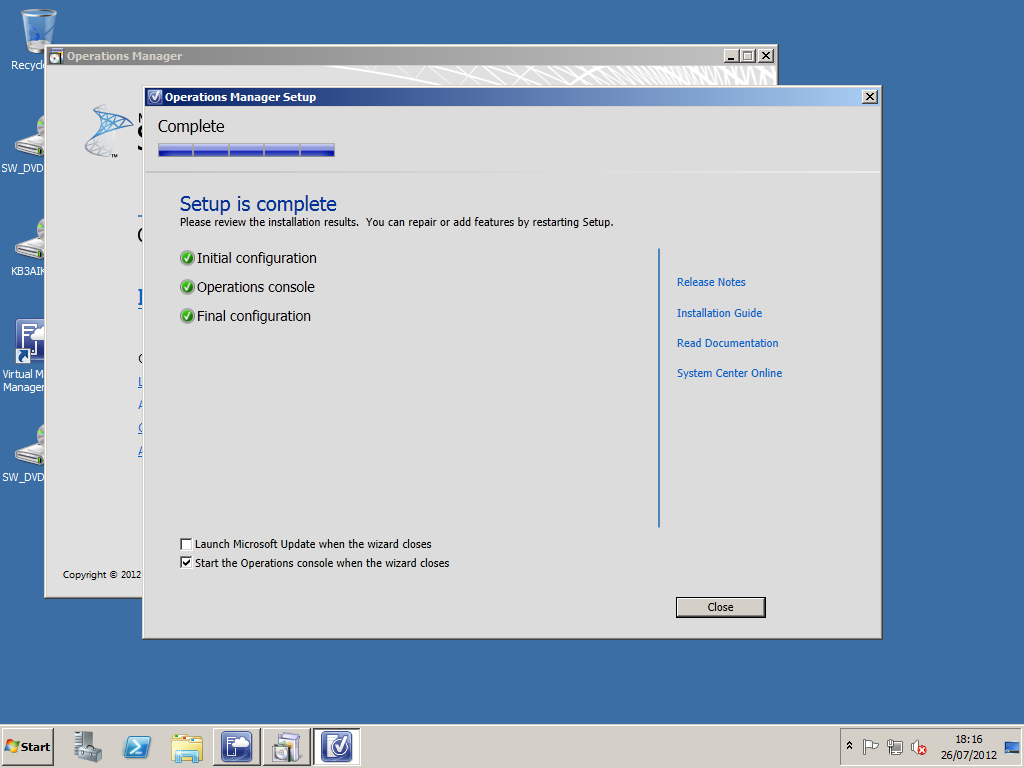1024x768 pixels.
Task: Close the background Operations Manager window
Action: pos(766,56)
